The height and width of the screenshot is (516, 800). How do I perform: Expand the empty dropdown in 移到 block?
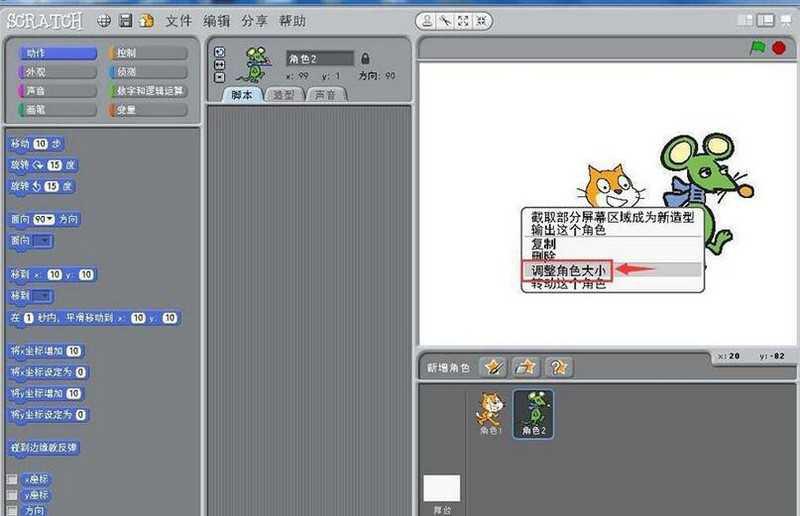(x=43, y=296)
